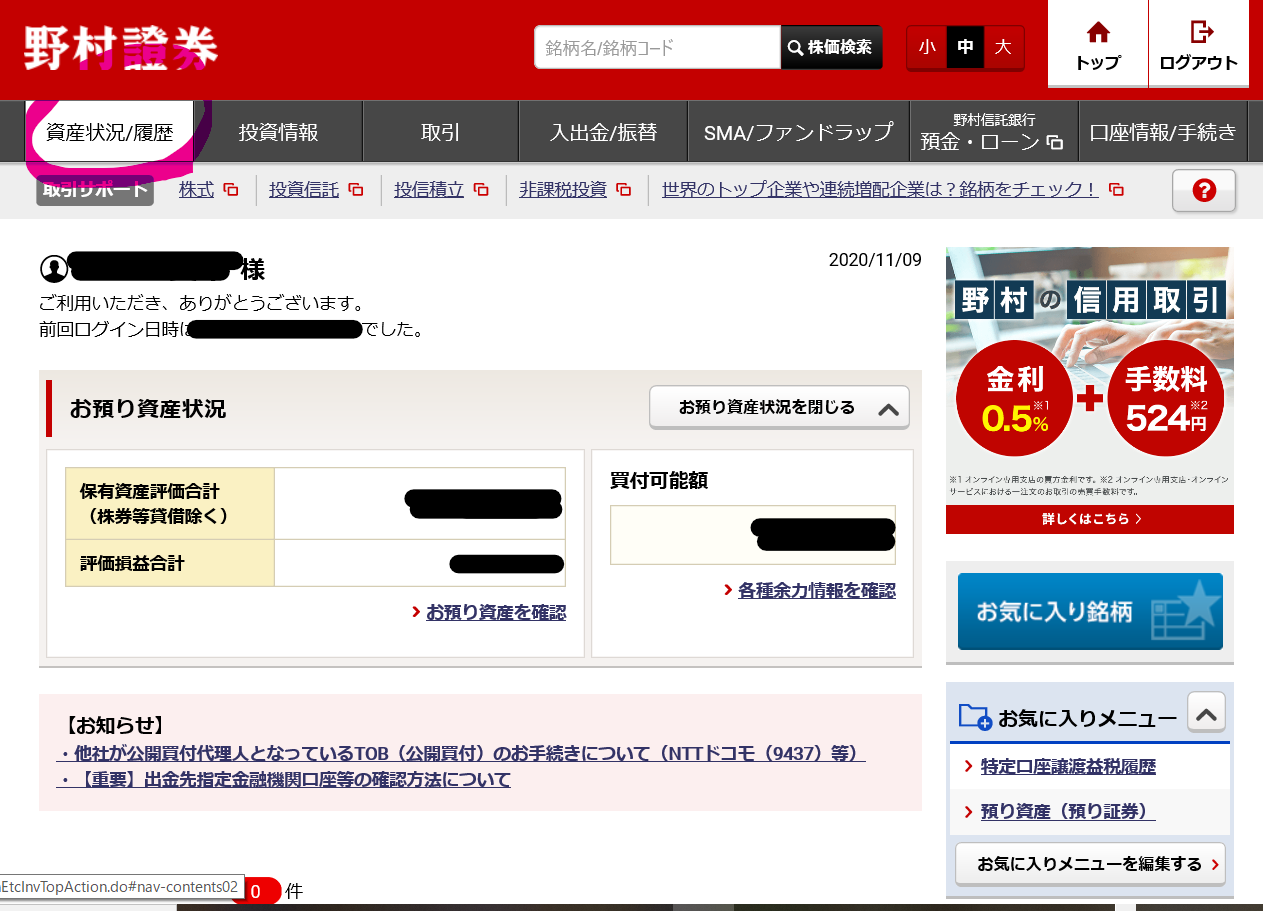Open the SMA/ファンドラップ tab
The width and height of the screenshot is (1263, 911).
click(798, 132)
